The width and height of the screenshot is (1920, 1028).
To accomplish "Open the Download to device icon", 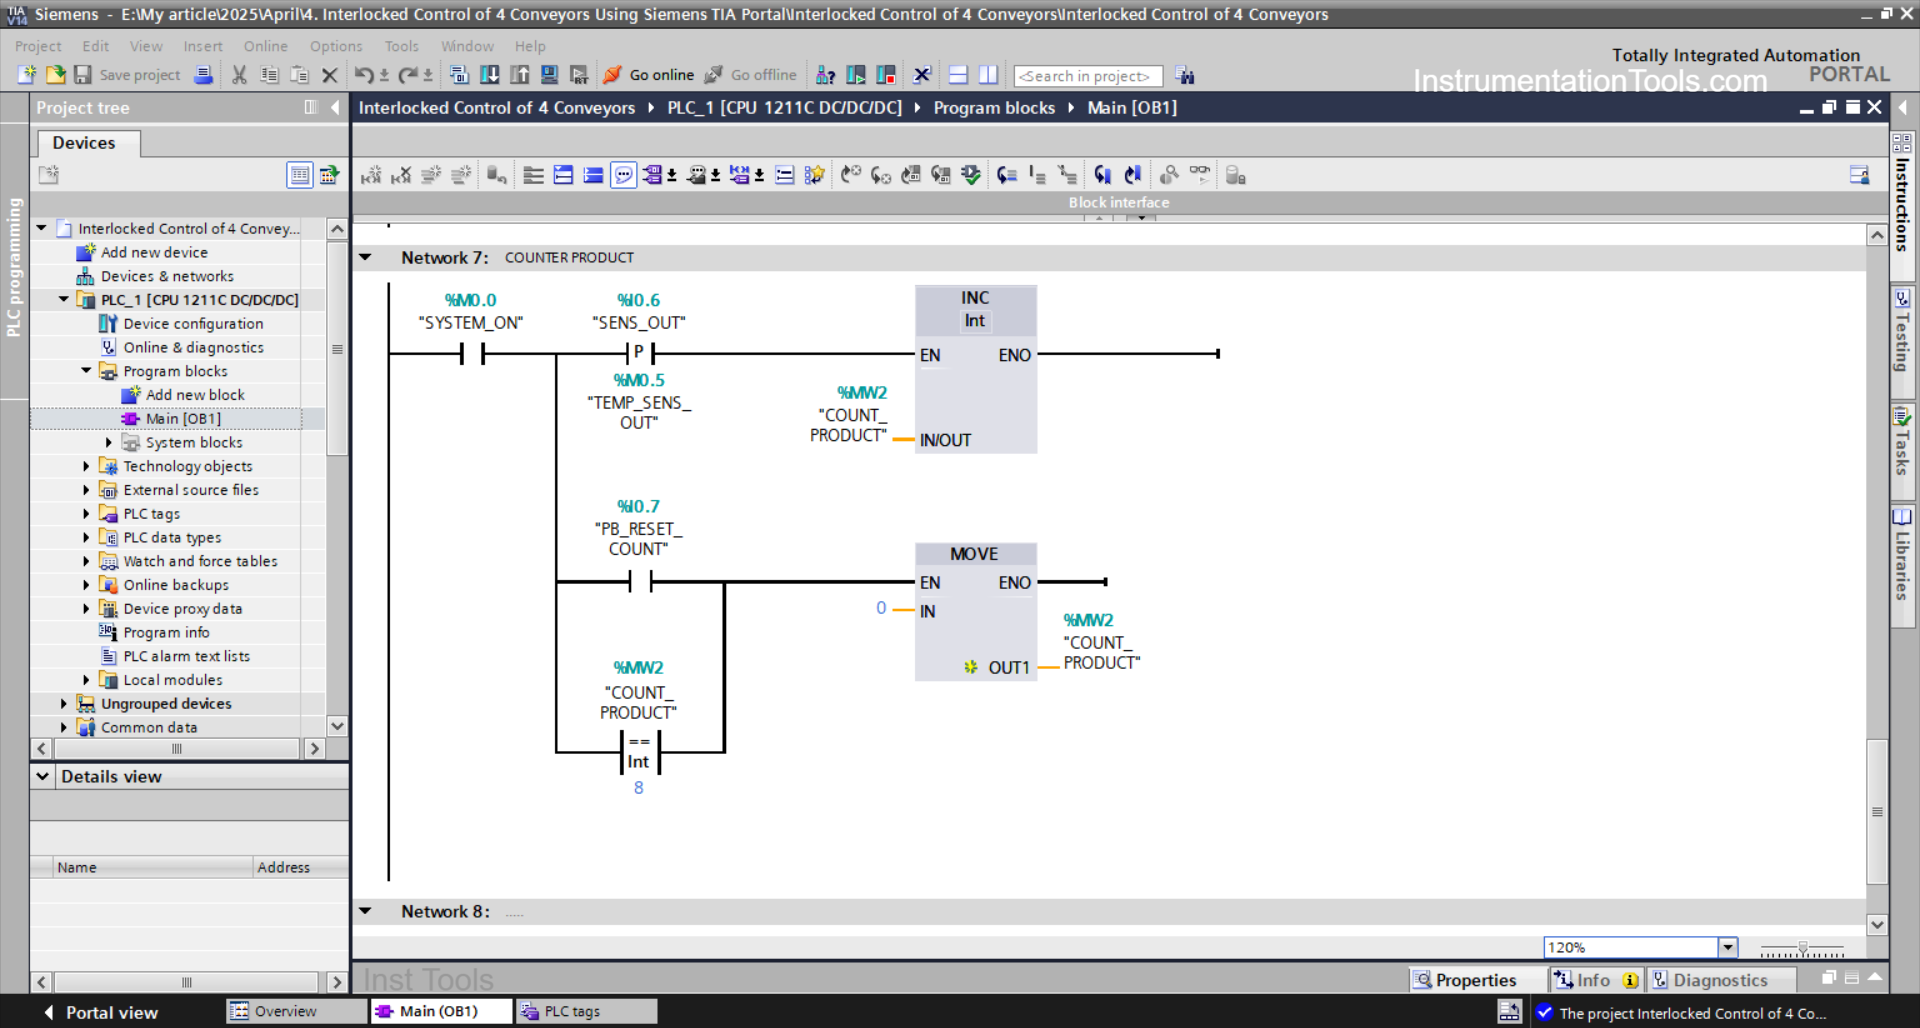I will coord(490,75).
